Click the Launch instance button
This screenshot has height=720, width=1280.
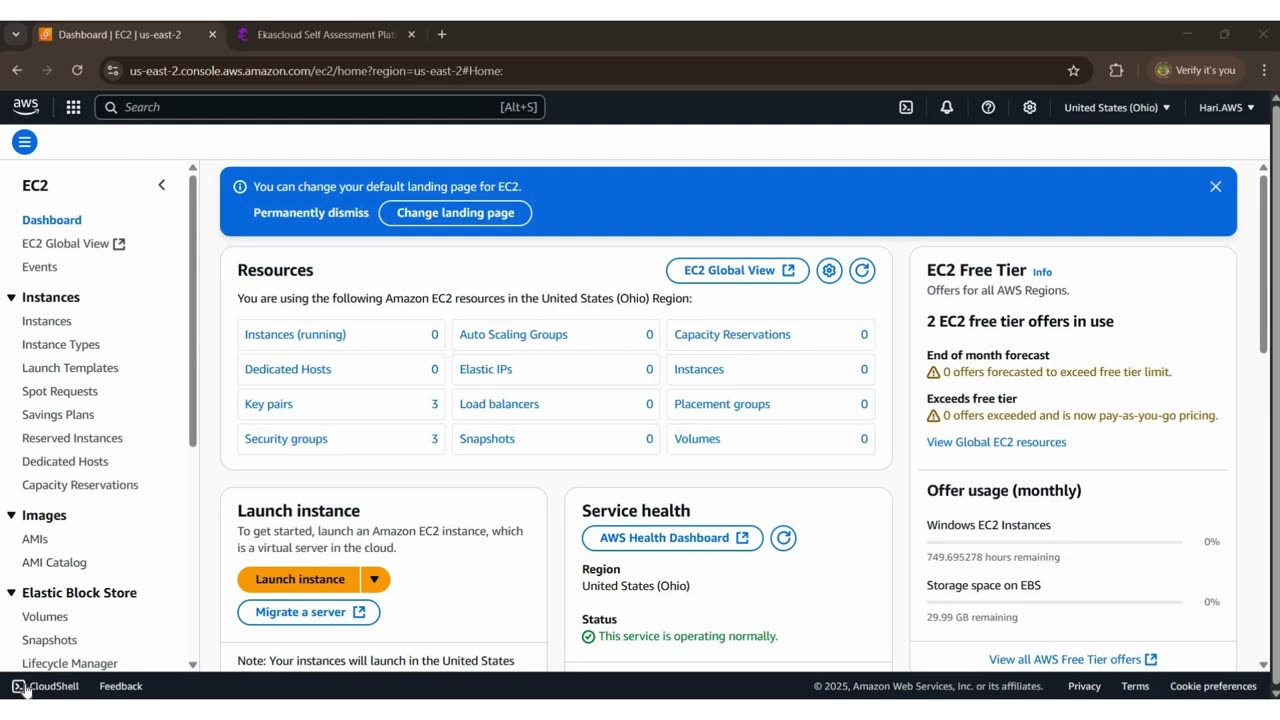(299, 579)
